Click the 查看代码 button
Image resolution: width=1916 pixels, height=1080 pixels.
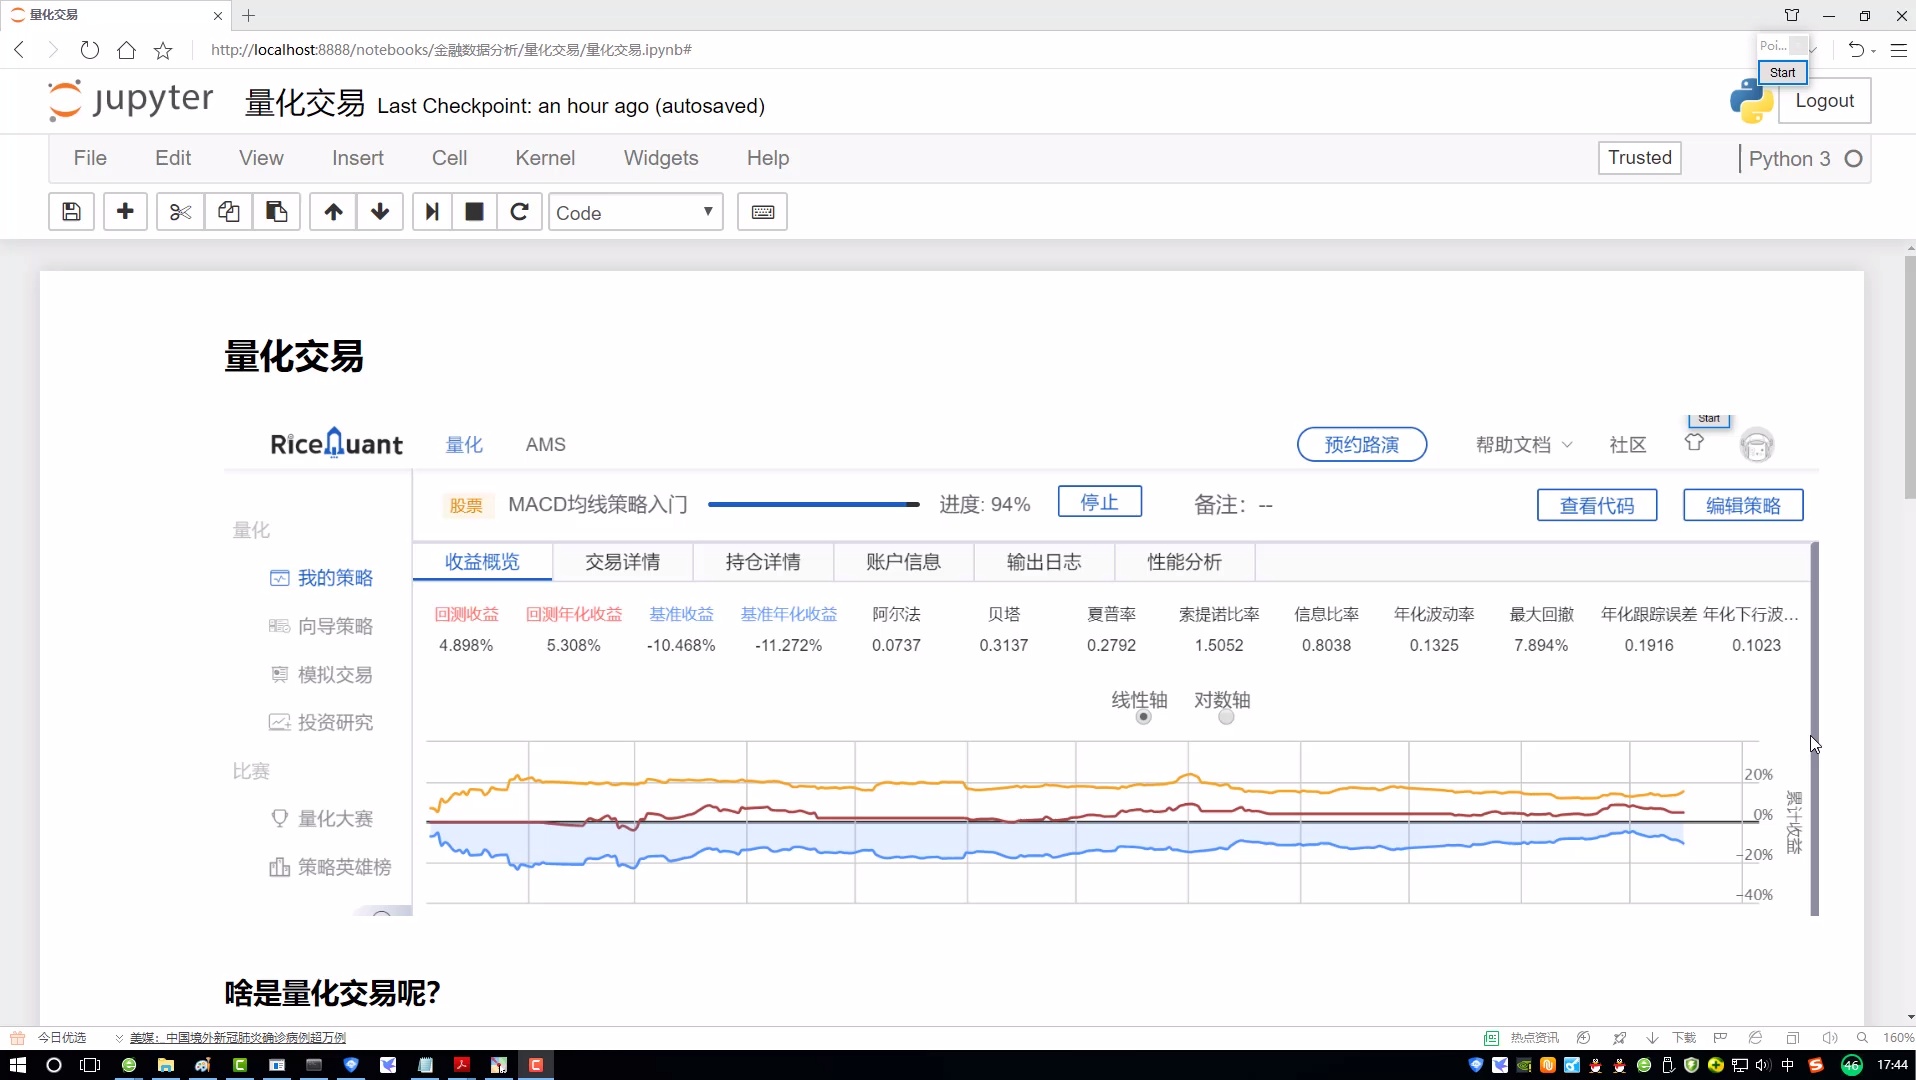[x=1596, y=505]
